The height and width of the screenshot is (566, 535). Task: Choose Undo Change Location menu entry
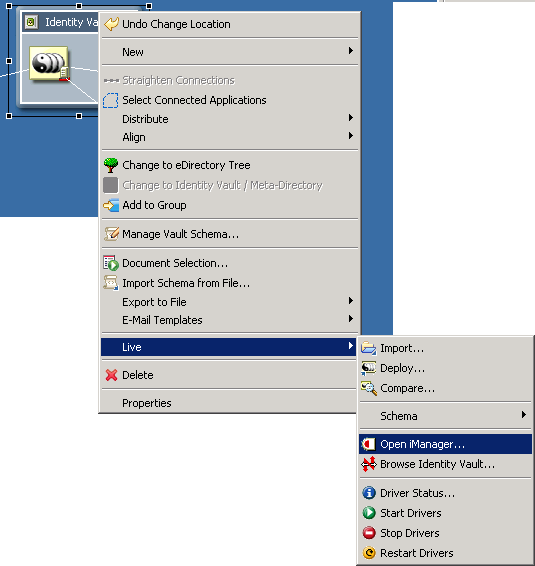point(230,24)
